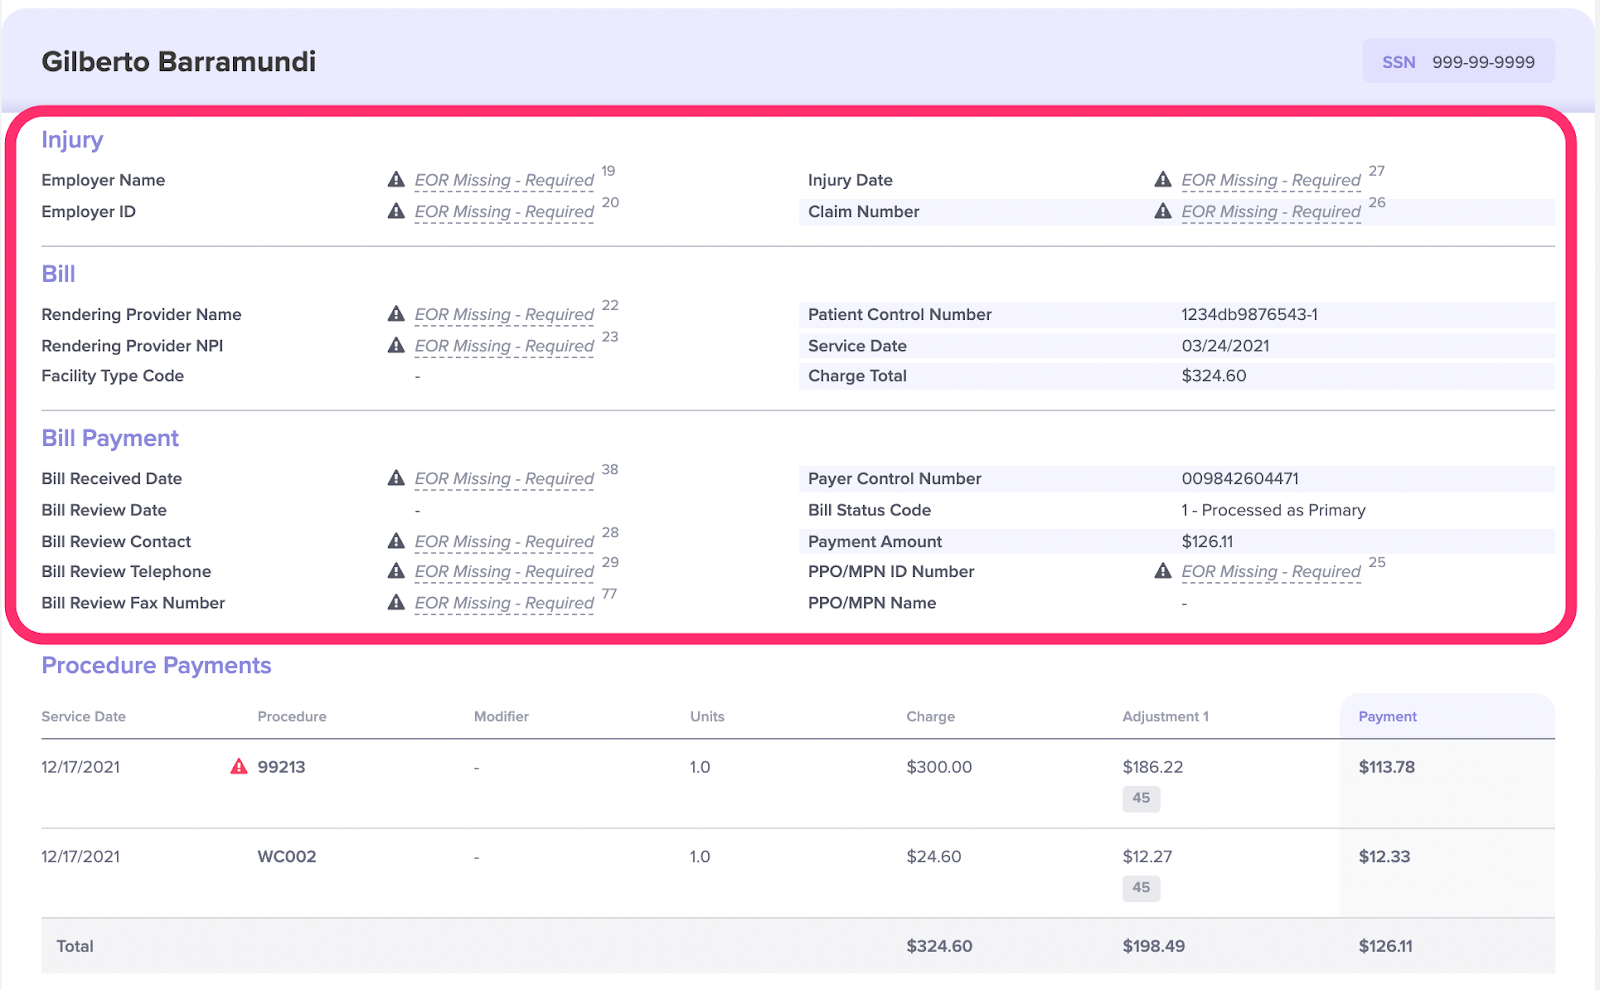Viewport: 1600px width, 990px height.
Task: Click Patient Control Number value 1234db9876543-1
Action: click(1249, 315)
